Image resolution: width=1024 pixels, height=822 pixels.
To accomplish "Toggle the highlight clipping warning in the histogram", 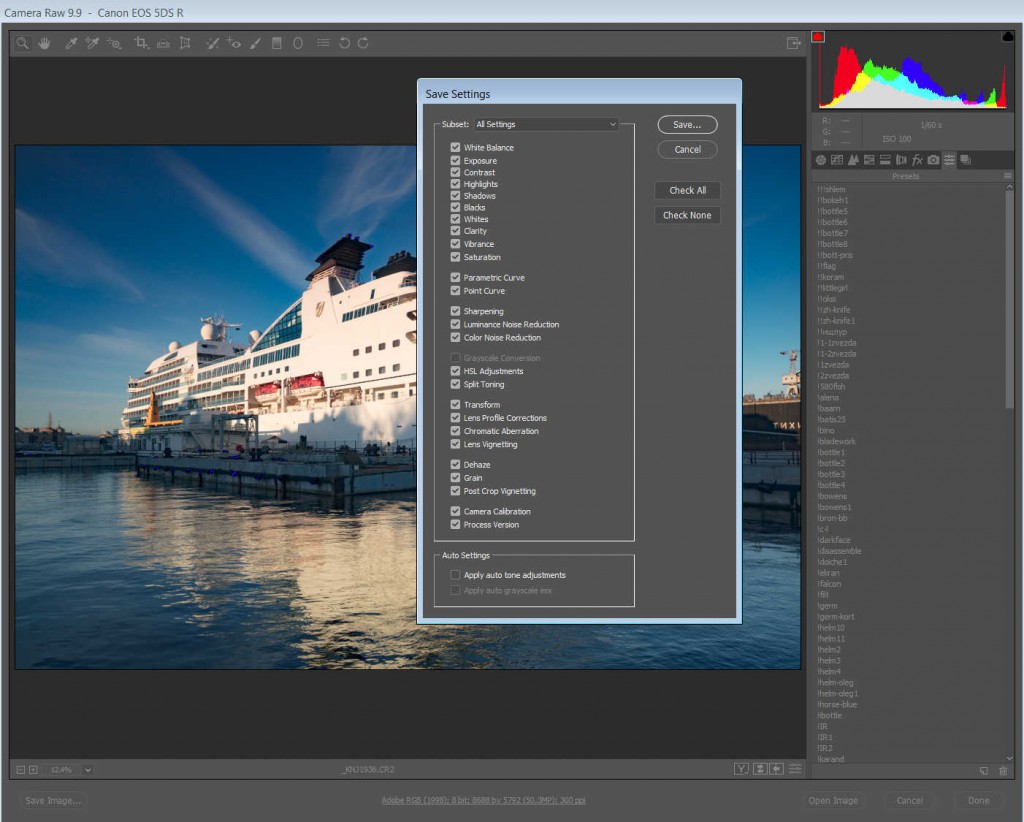I will 1007,37.
